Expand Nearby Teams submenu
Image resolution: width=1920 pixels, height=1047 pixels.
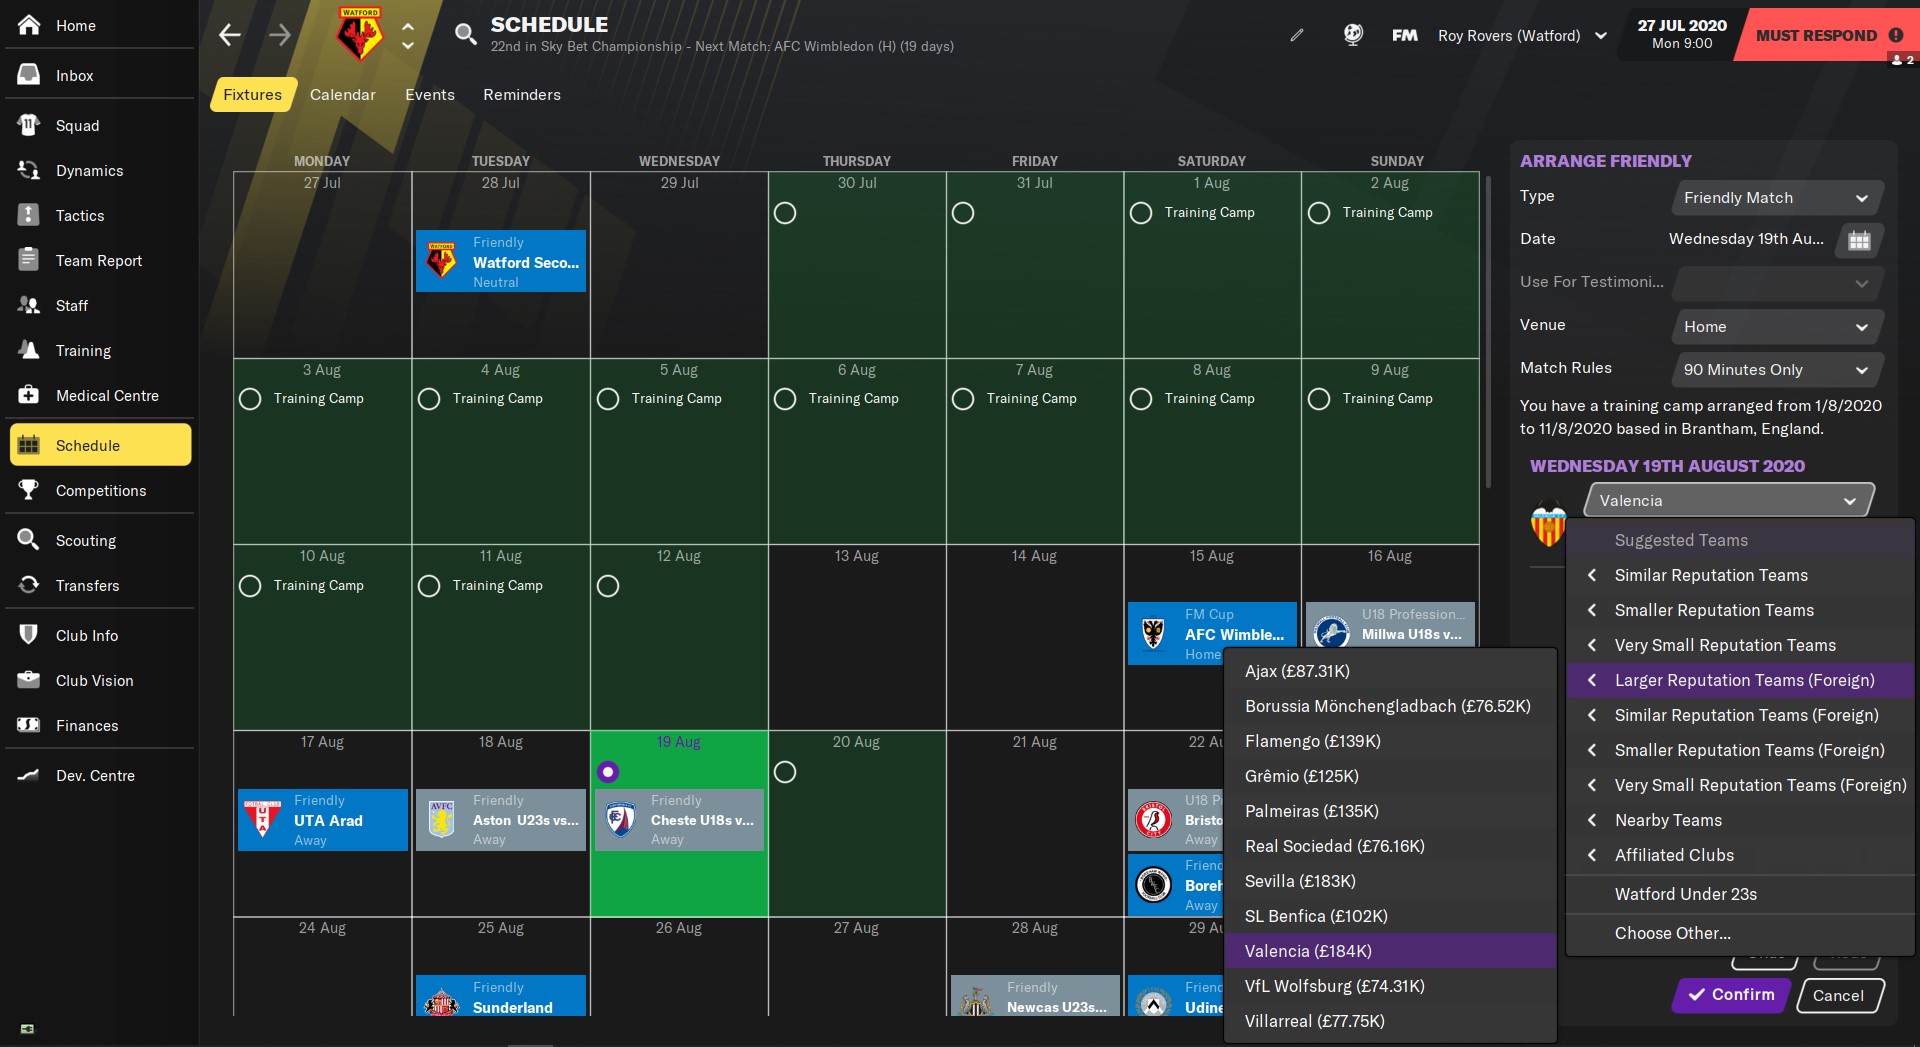tap(1740, 820)
